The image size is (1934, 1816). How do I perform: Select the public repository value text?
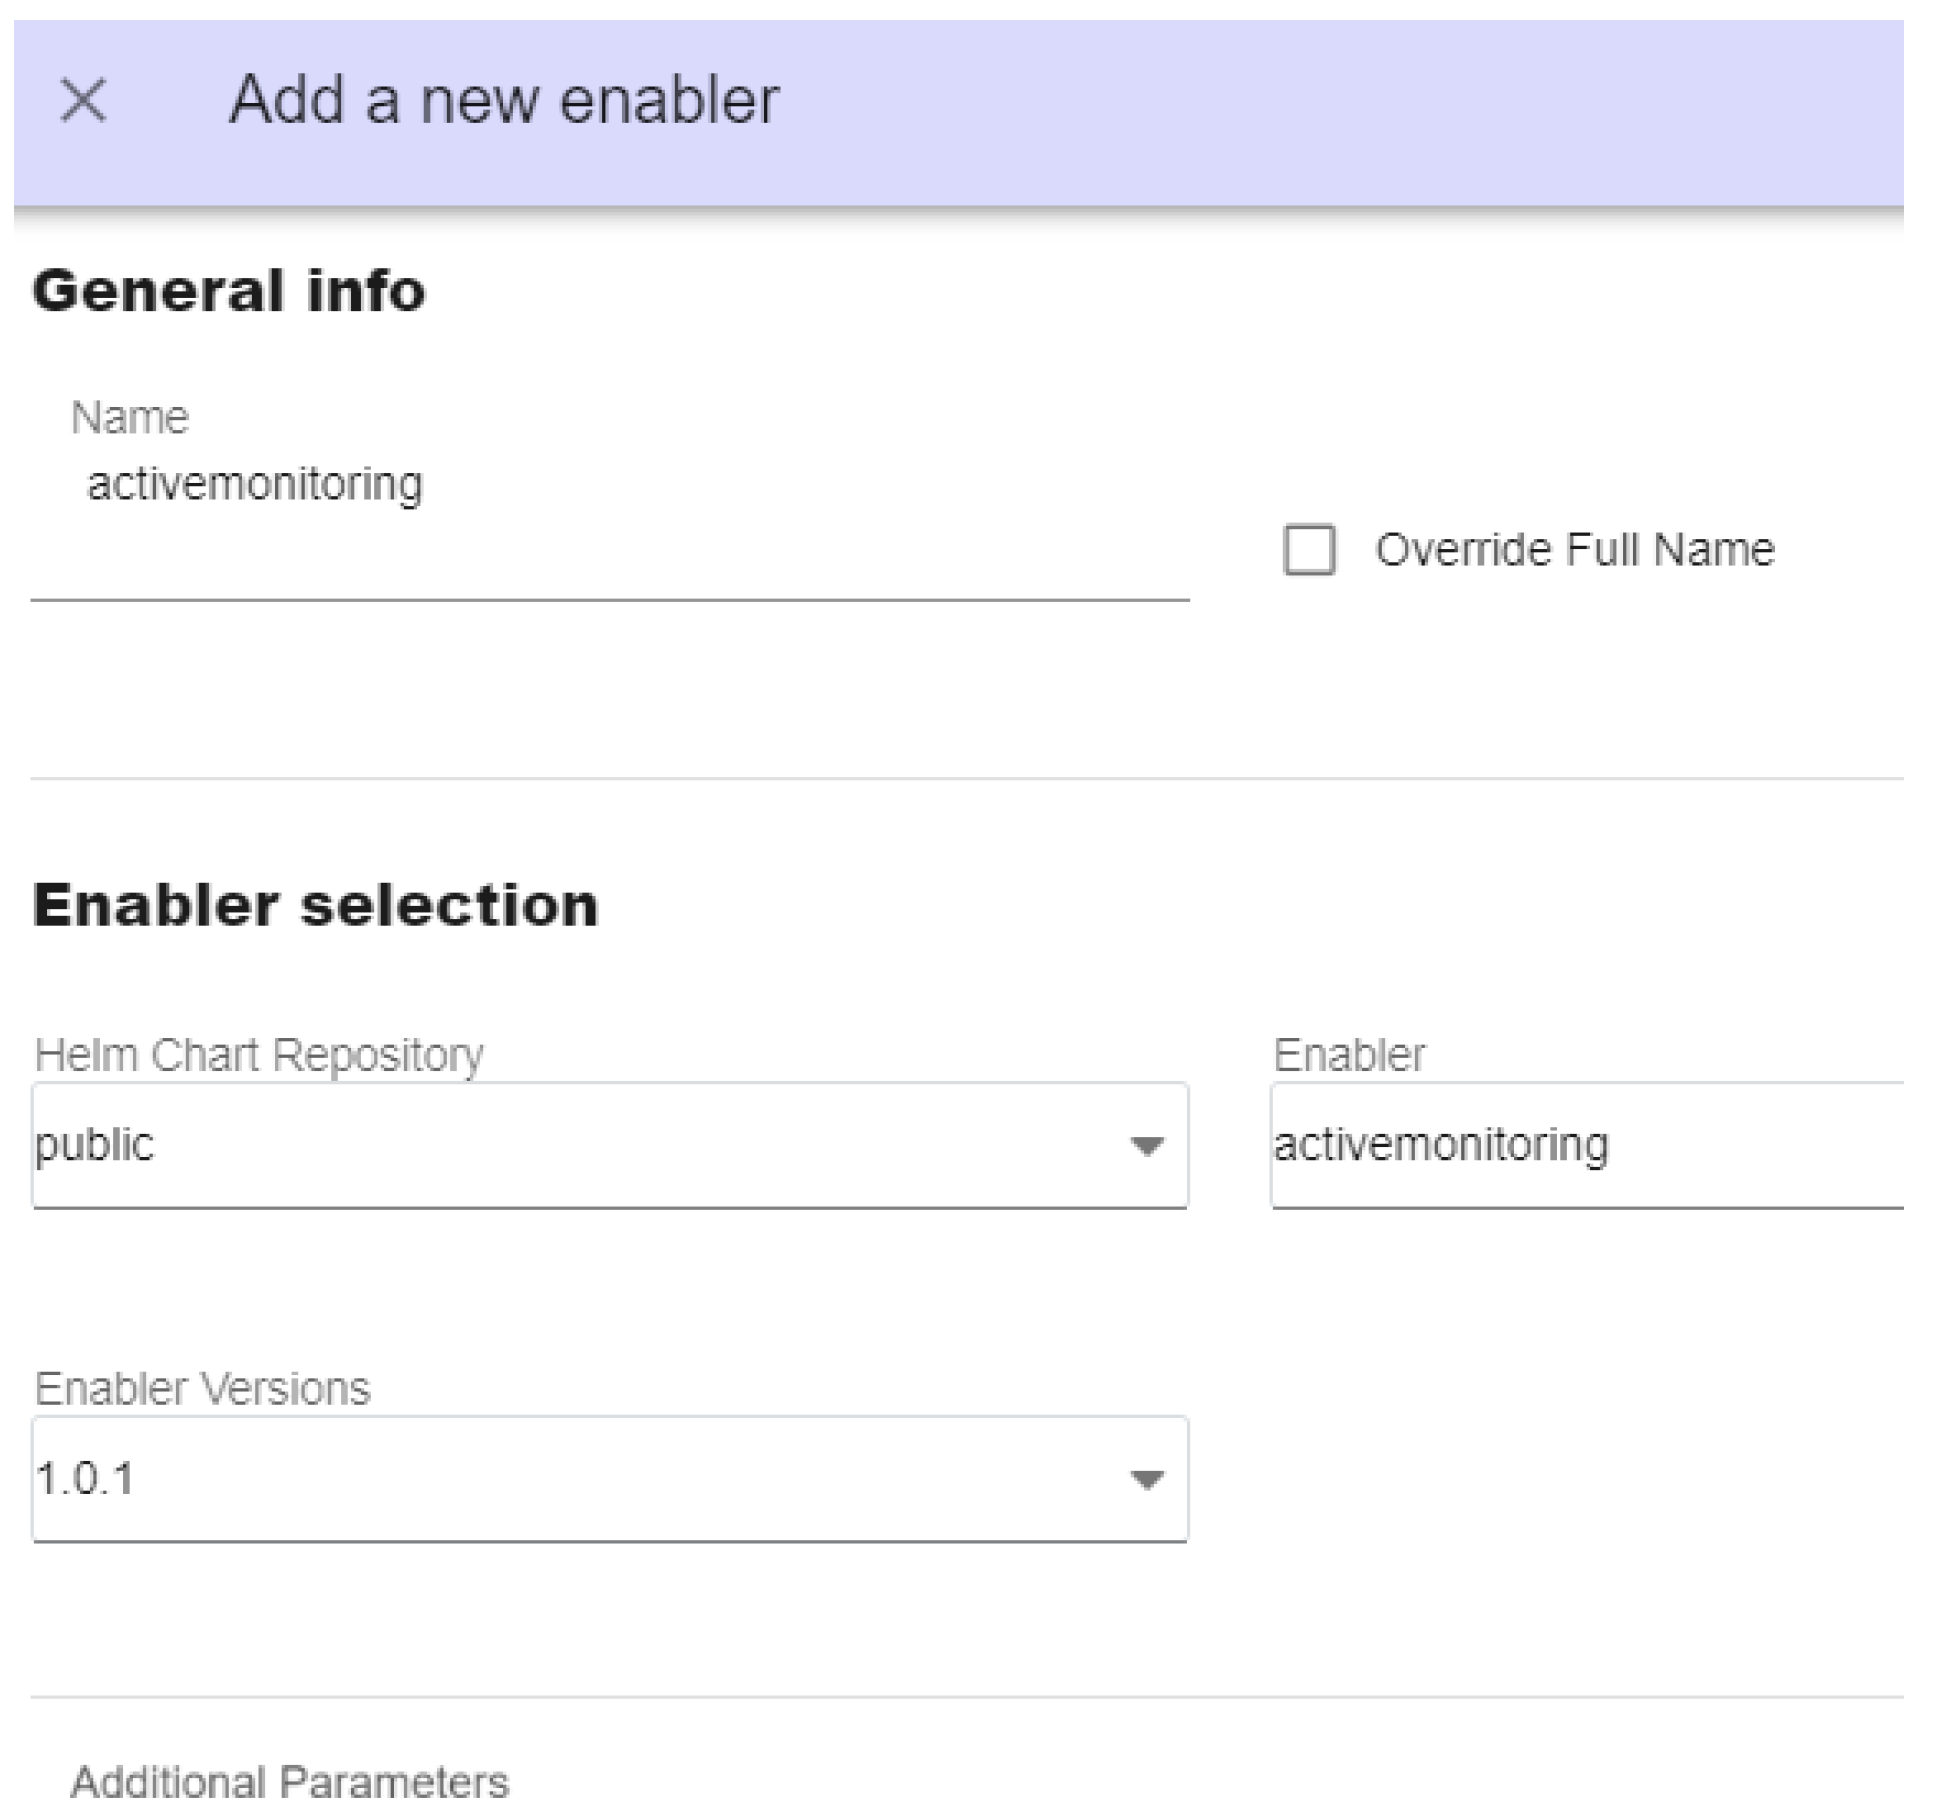click(94, 1145)
